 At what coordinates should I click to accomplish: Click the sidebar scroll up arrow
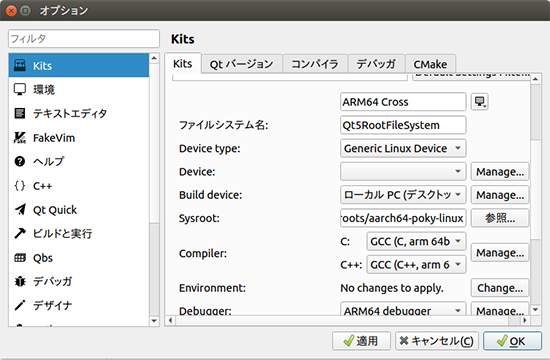click(154, 58)
